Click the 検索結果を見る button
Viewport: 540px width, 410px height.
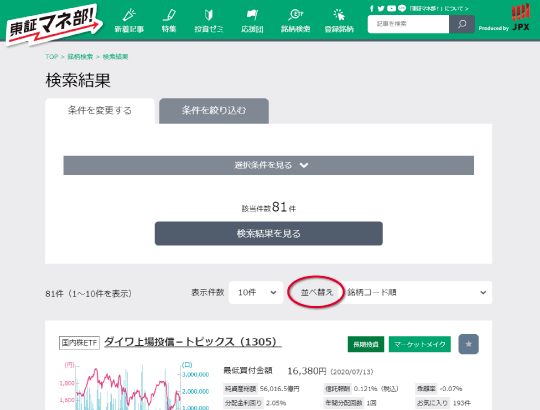[269, 233]
